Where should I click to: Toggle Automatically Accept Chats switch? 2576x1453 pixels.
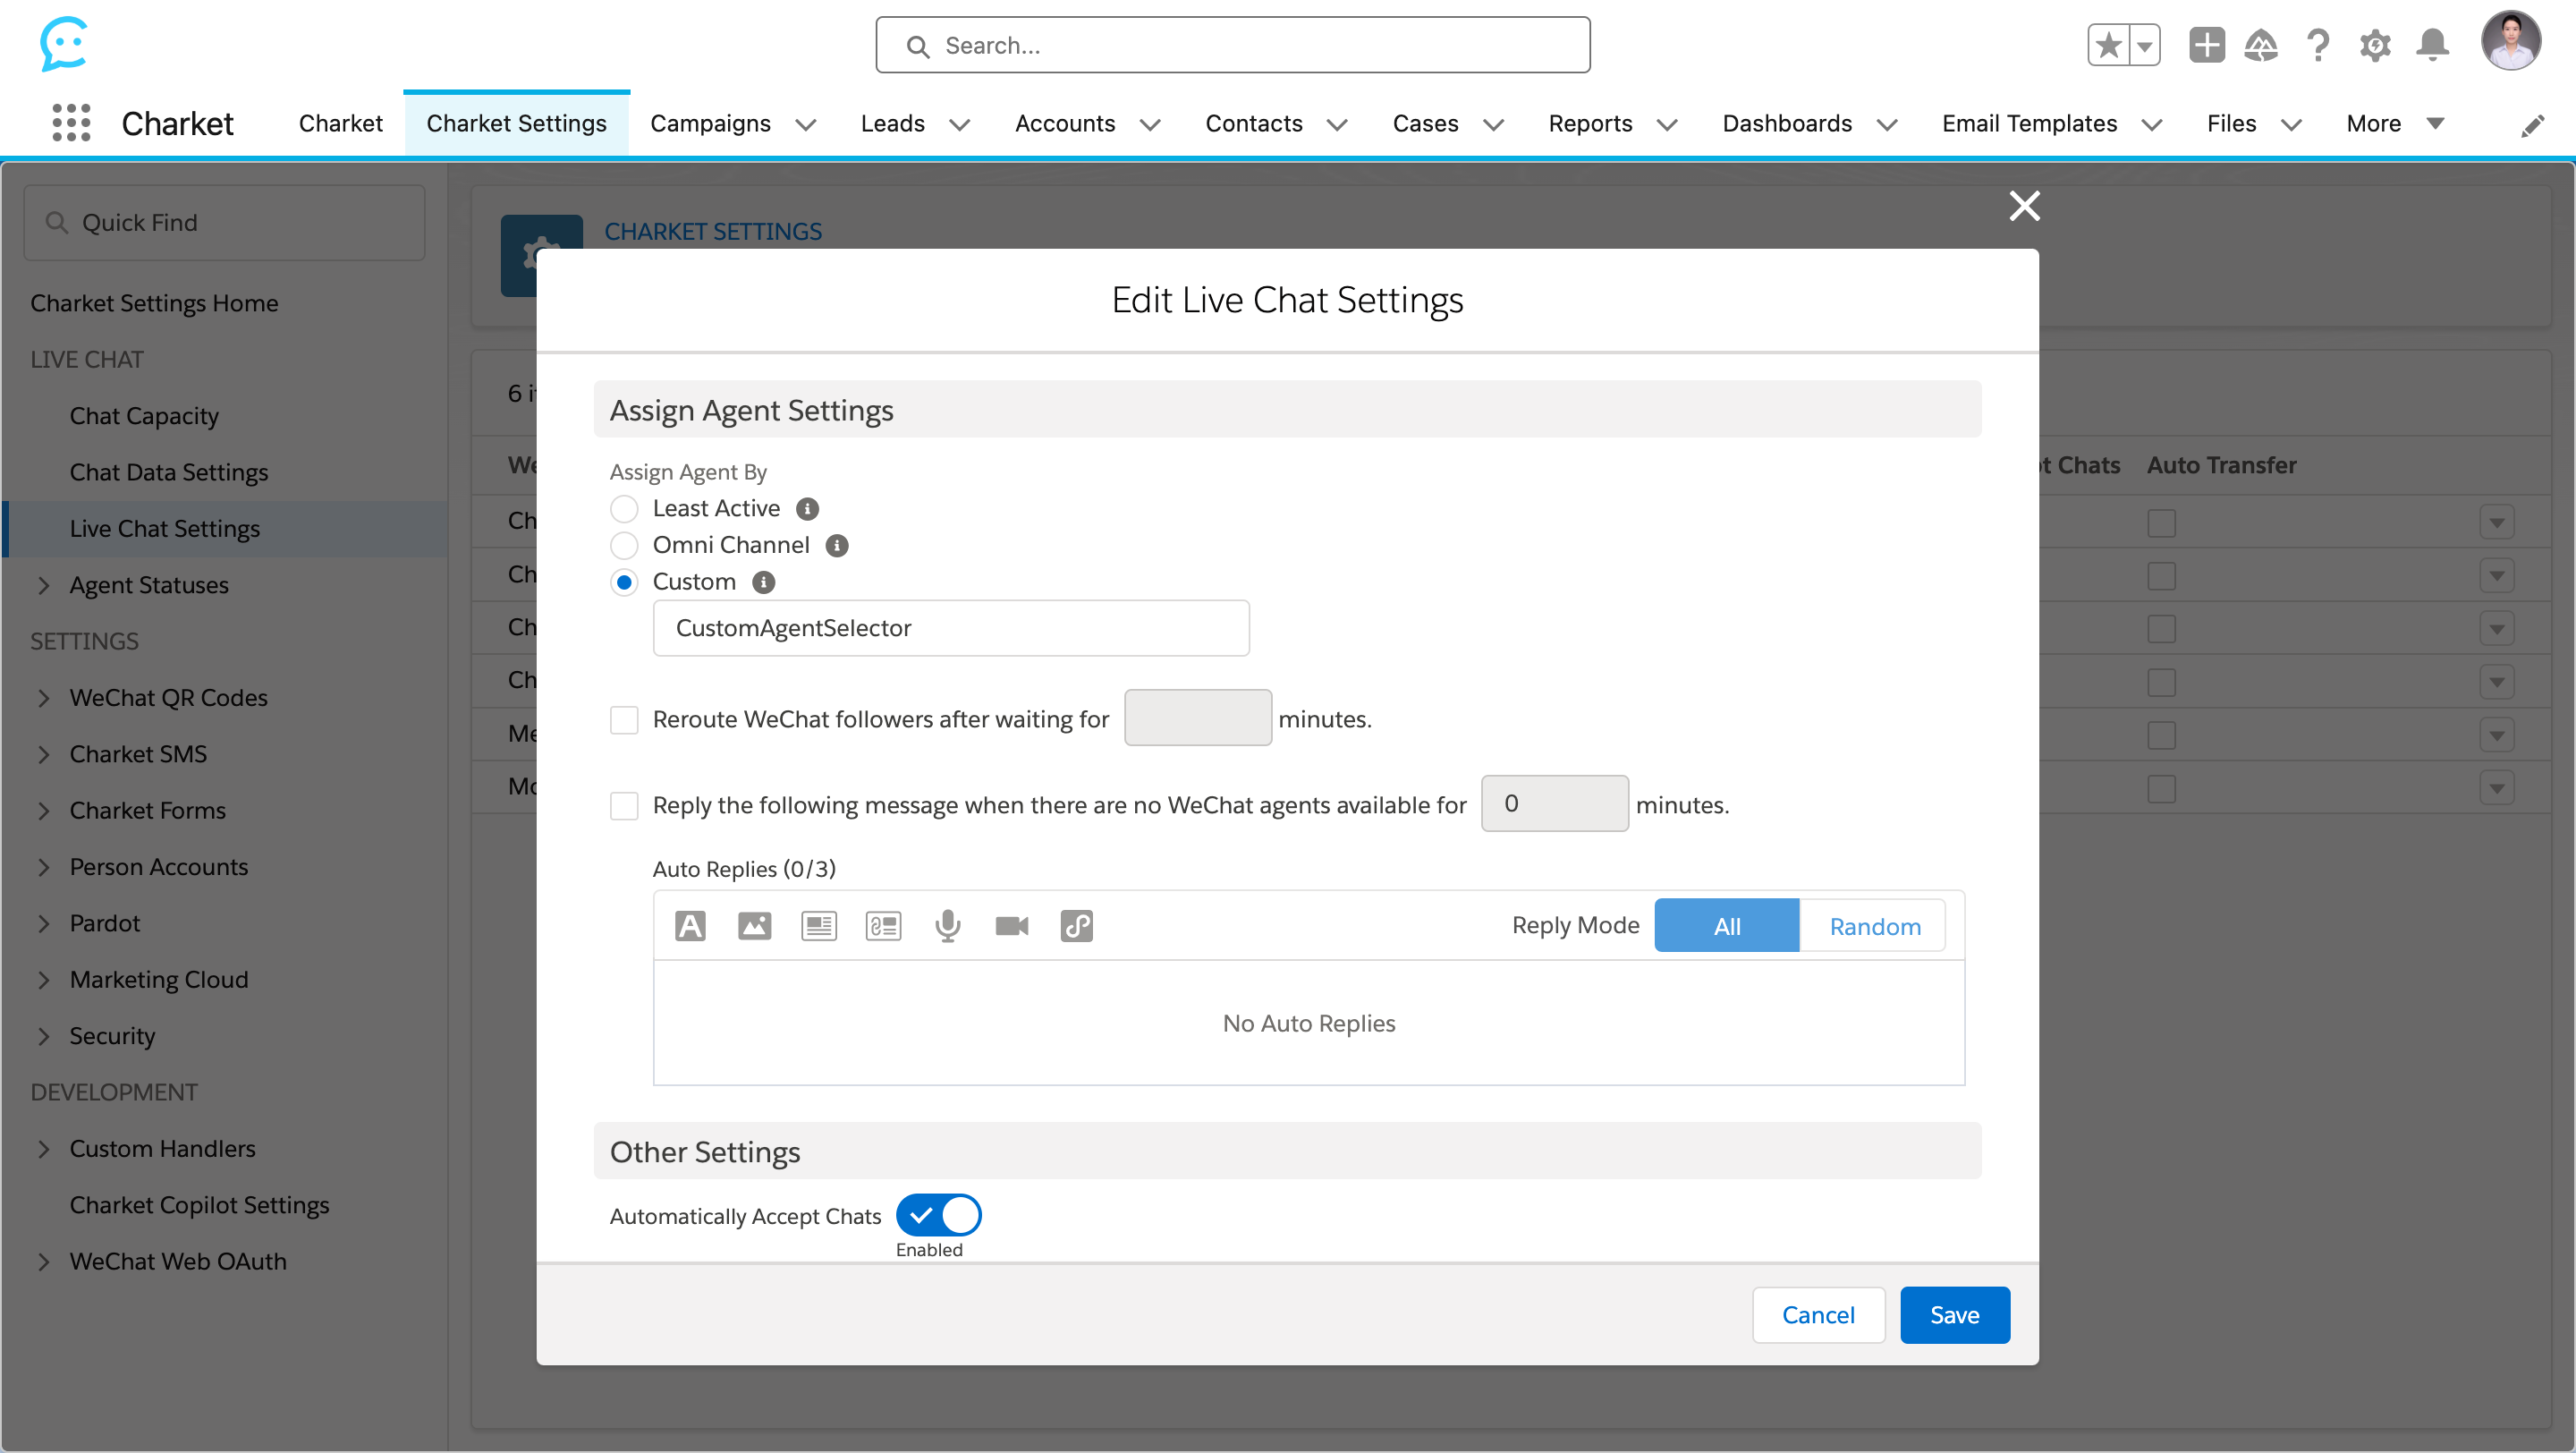click(x=938, y=1215)
